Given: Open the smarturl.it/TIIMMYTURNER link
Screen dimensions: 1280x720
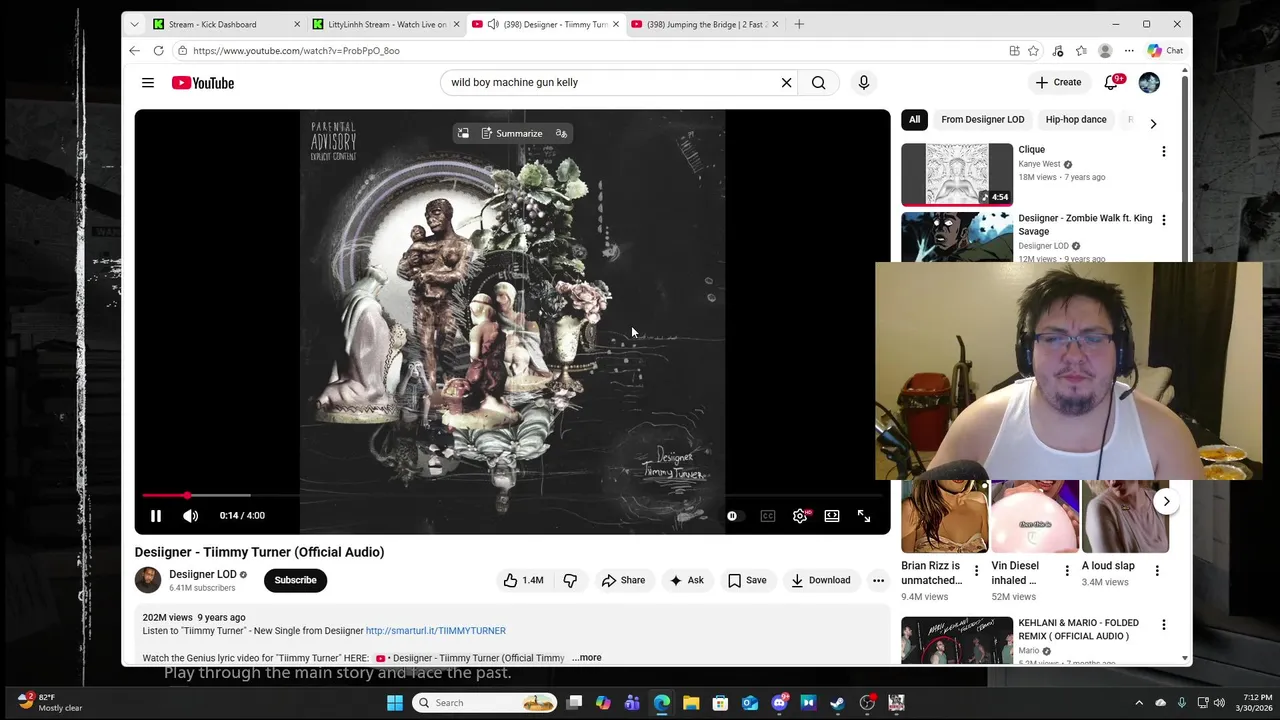Looking at the screenshot, I should pyautogui.click(x=436, y=631).
